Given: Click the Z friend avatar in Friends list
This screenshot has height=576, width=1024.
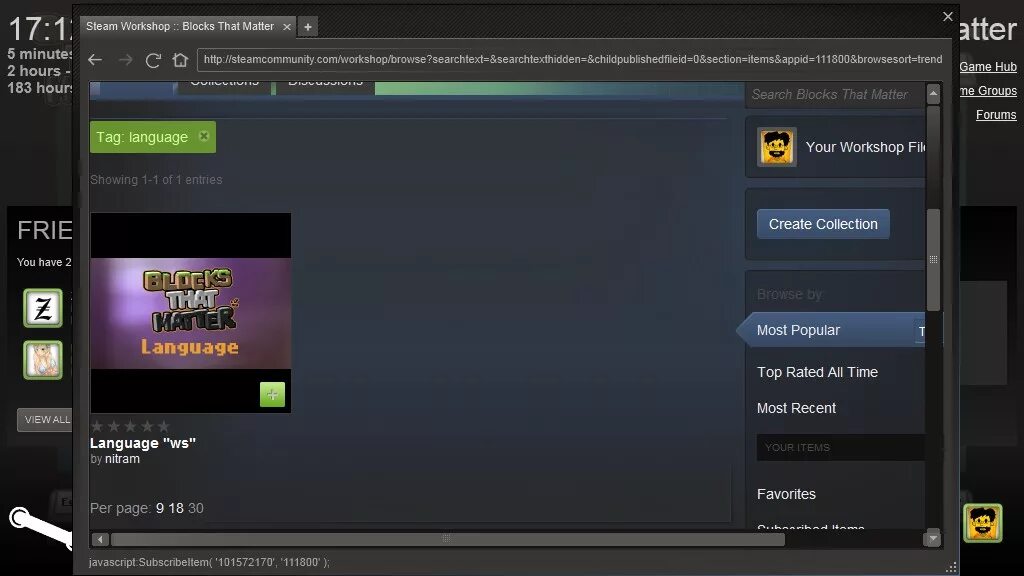Looking at the screenshot, I should pyautogui.click(x=45, y=308).
